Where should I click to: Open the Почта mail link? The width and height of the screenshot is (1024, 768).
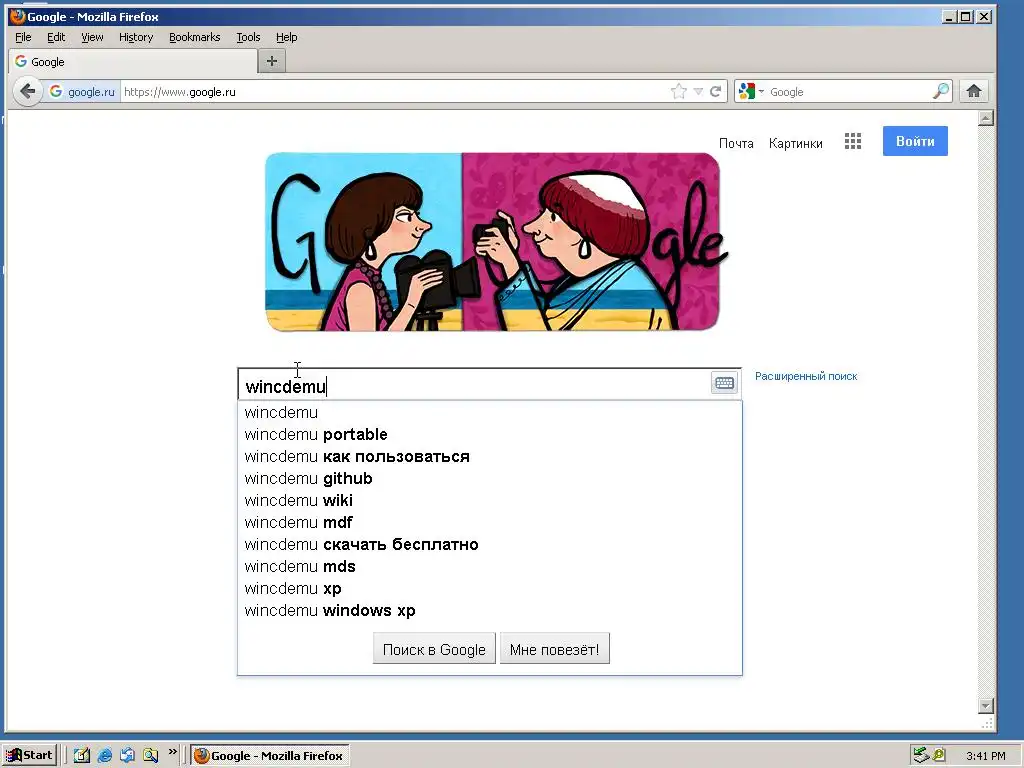[x=736, y=143]
